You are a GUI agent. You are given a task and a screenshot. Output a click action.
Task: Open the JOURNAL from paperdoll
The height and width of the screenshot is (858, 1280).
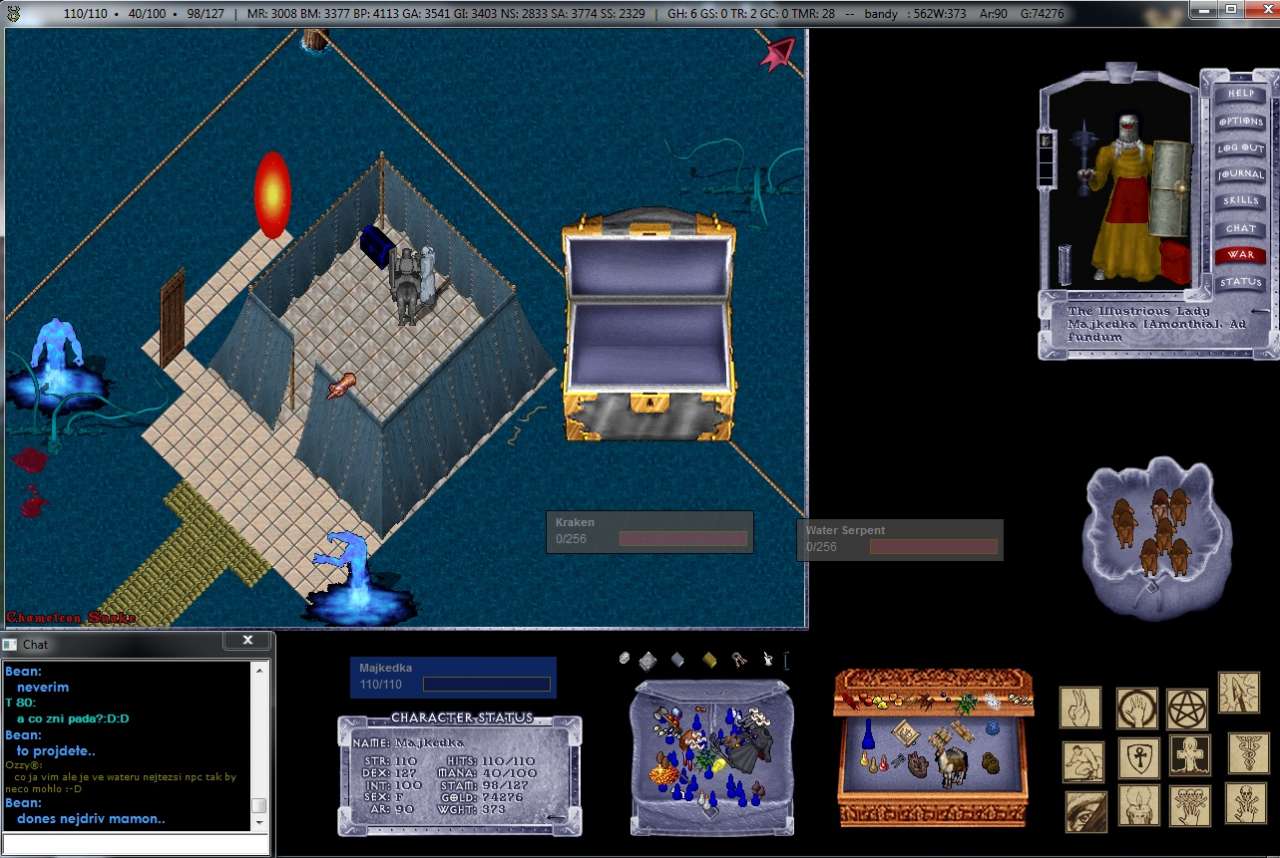(1240, 174)
